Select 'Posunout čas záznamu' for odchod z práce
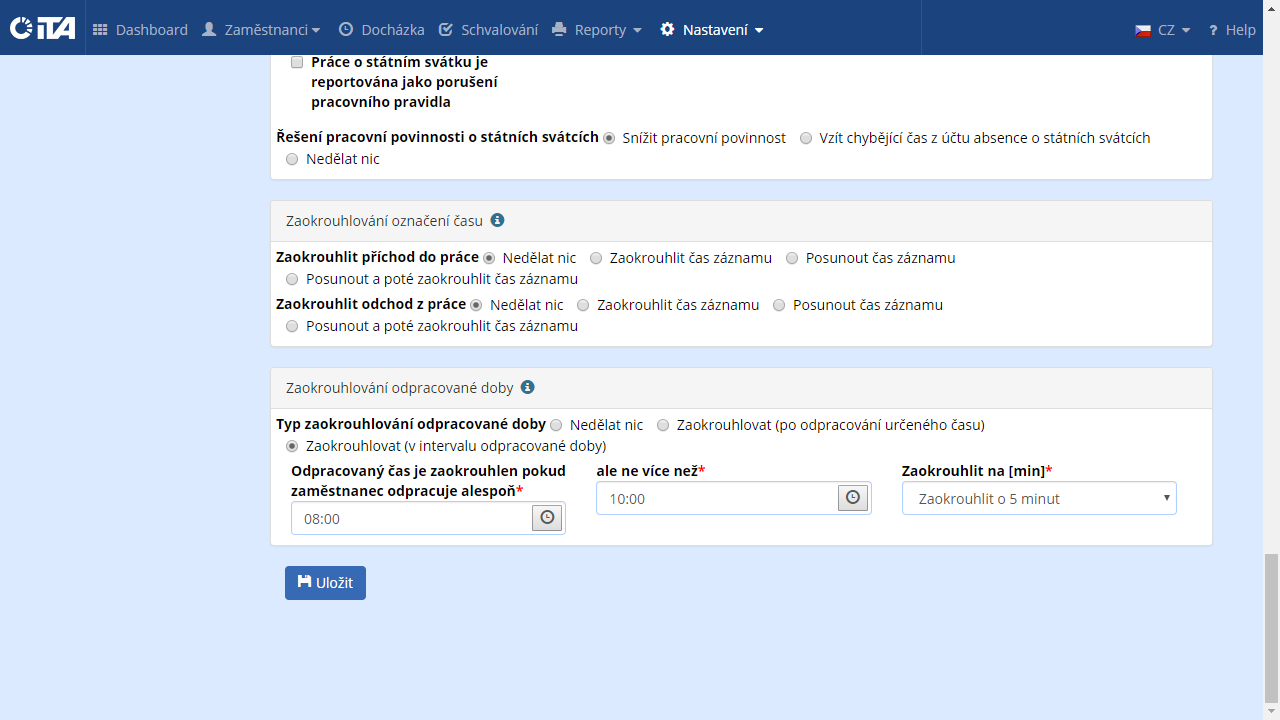The image size is (1280, 720). [x=779, y=305]
